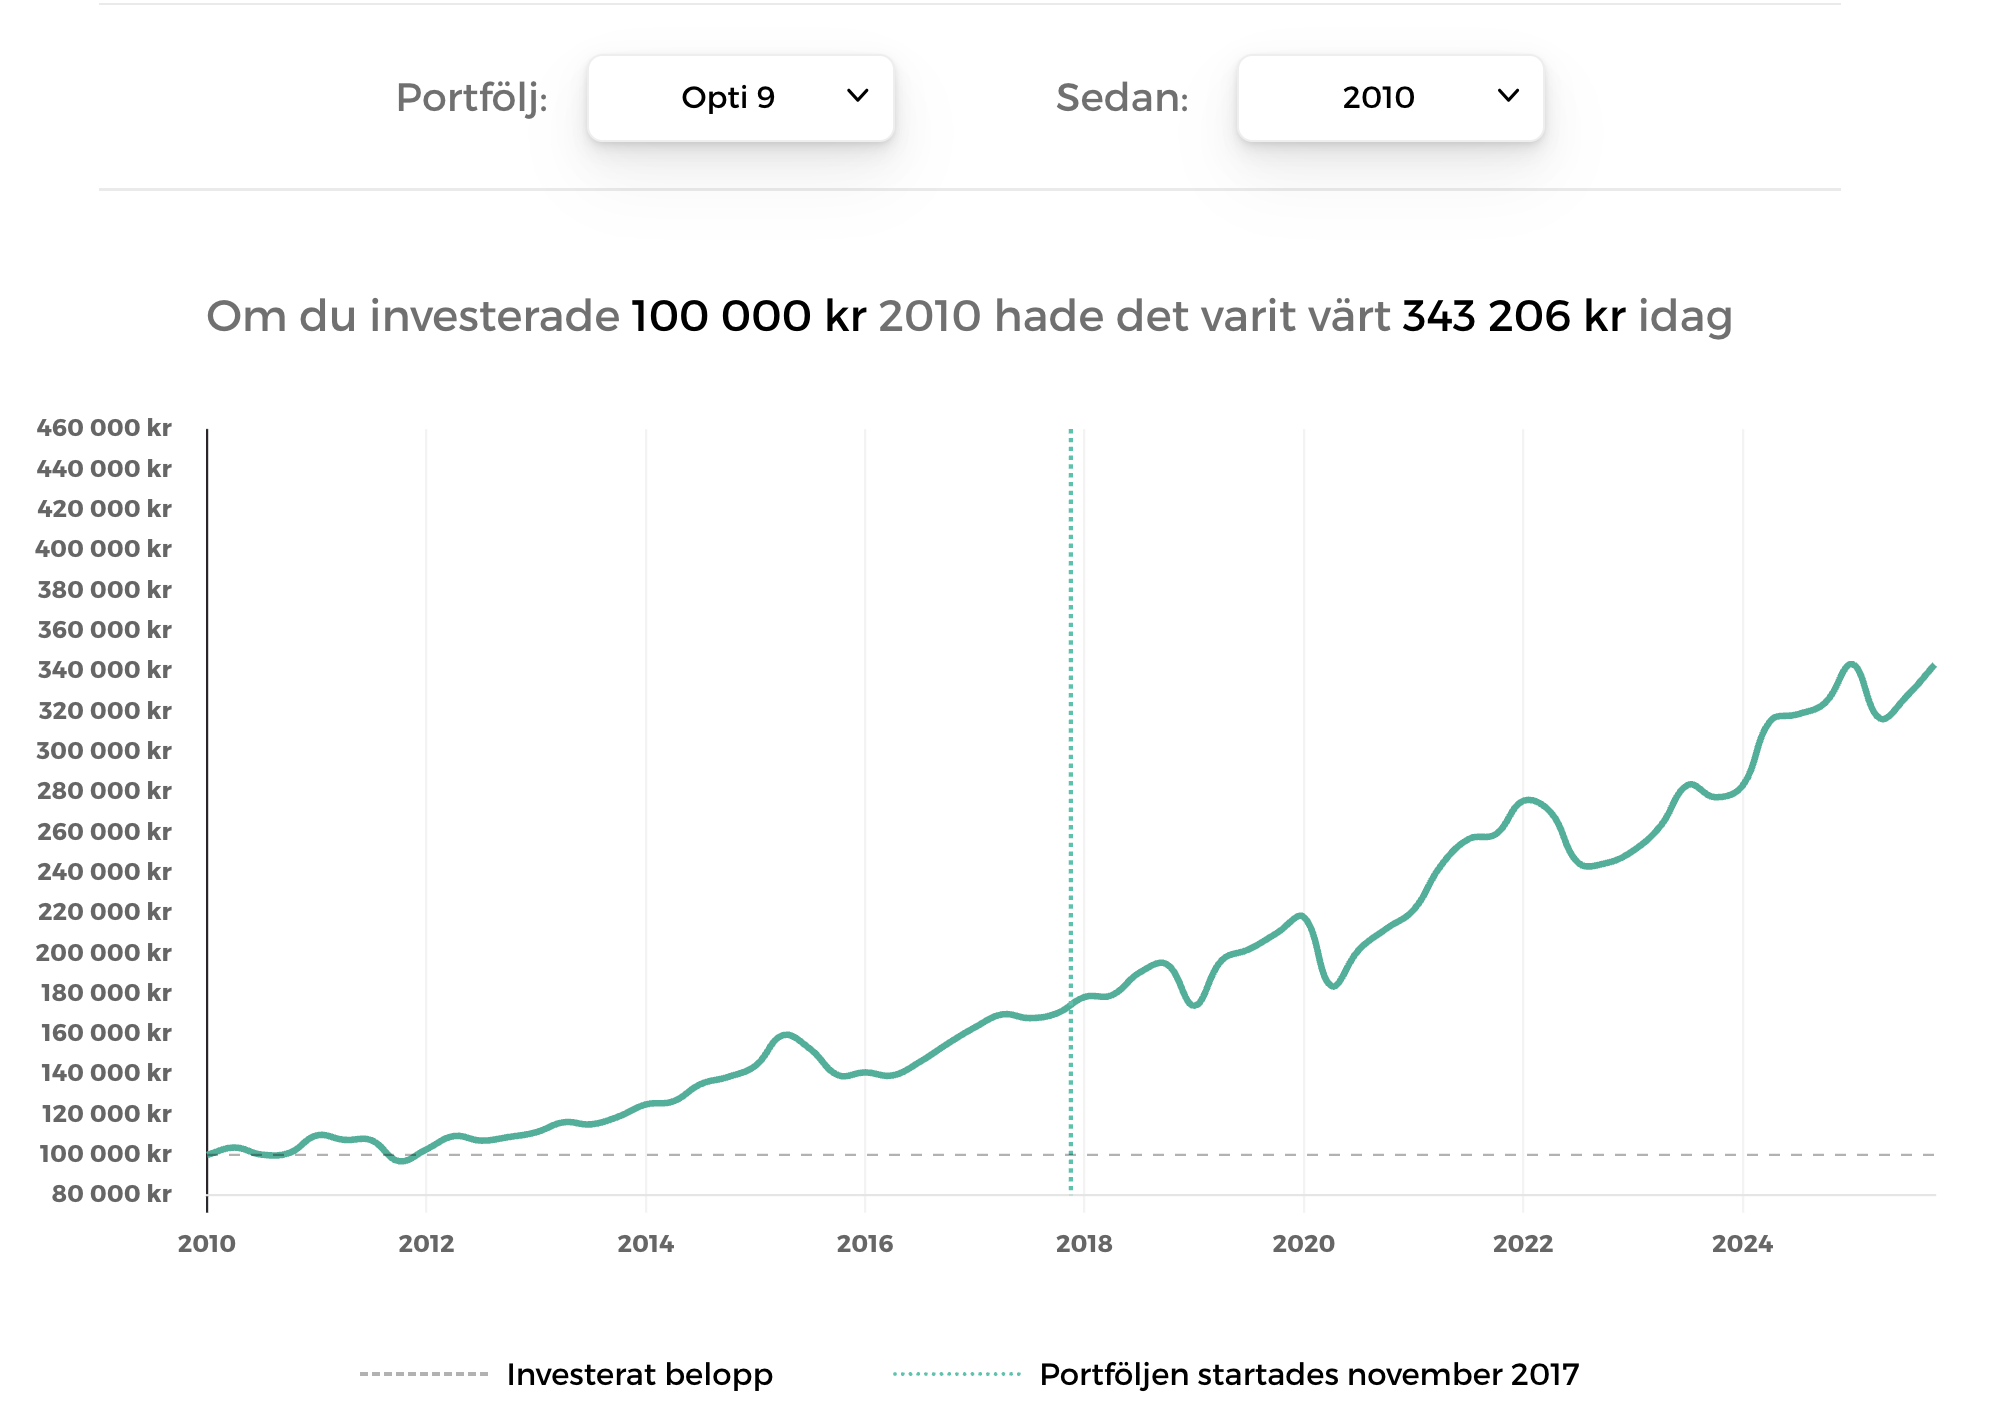Click the gray dashed legend line swatch

(423, 1374)
